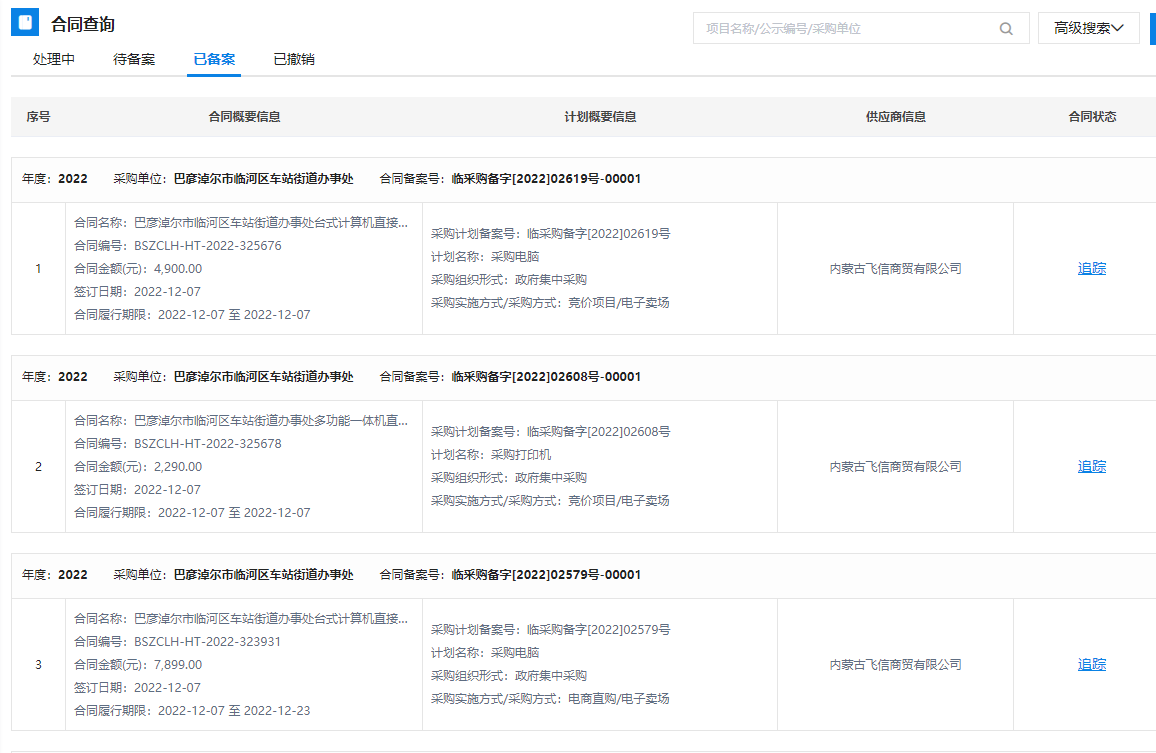1156x753 pixels.
Task: Click the 合同概要信息 column header
Action: pyautogui.click(x=244, y=117)
